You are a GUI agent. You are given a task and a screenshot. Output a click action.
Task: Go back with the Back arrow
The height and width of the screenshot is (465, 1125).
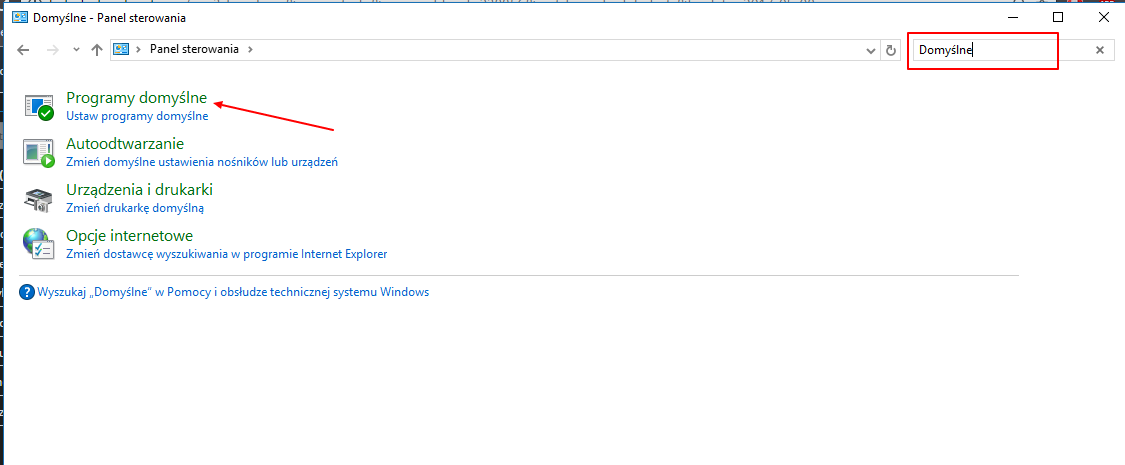(23, 50)
